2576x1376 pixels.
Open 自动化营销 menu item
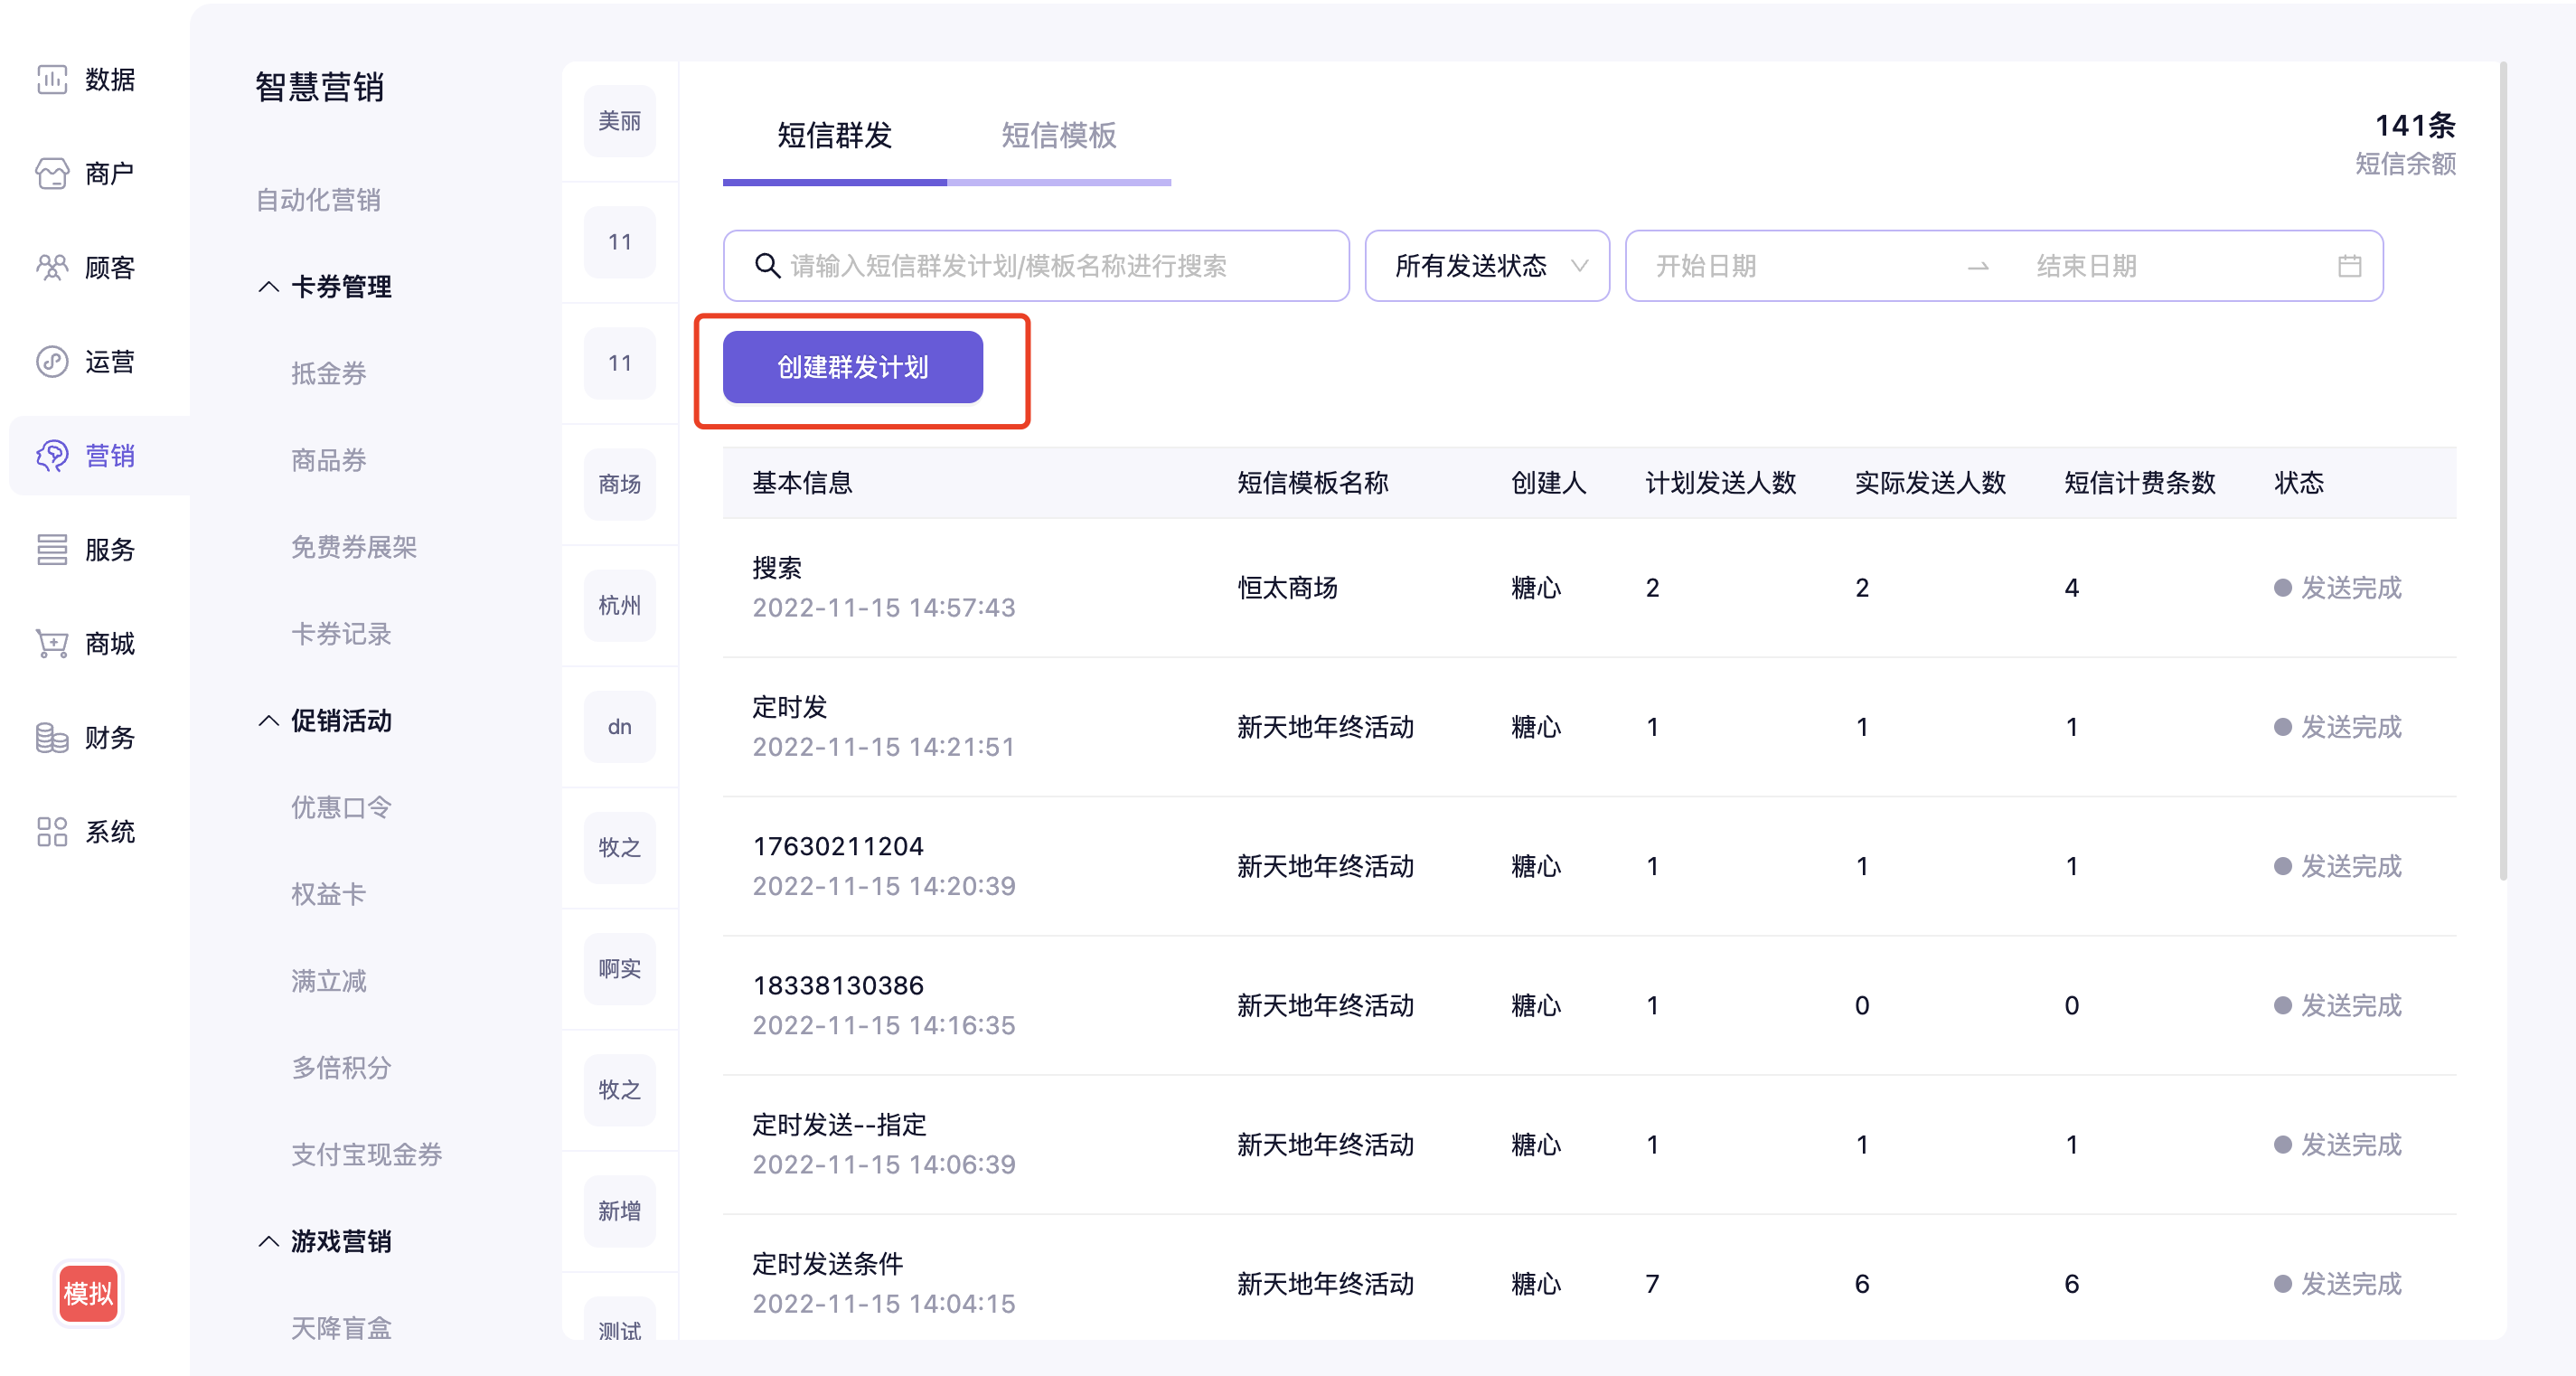318,200
